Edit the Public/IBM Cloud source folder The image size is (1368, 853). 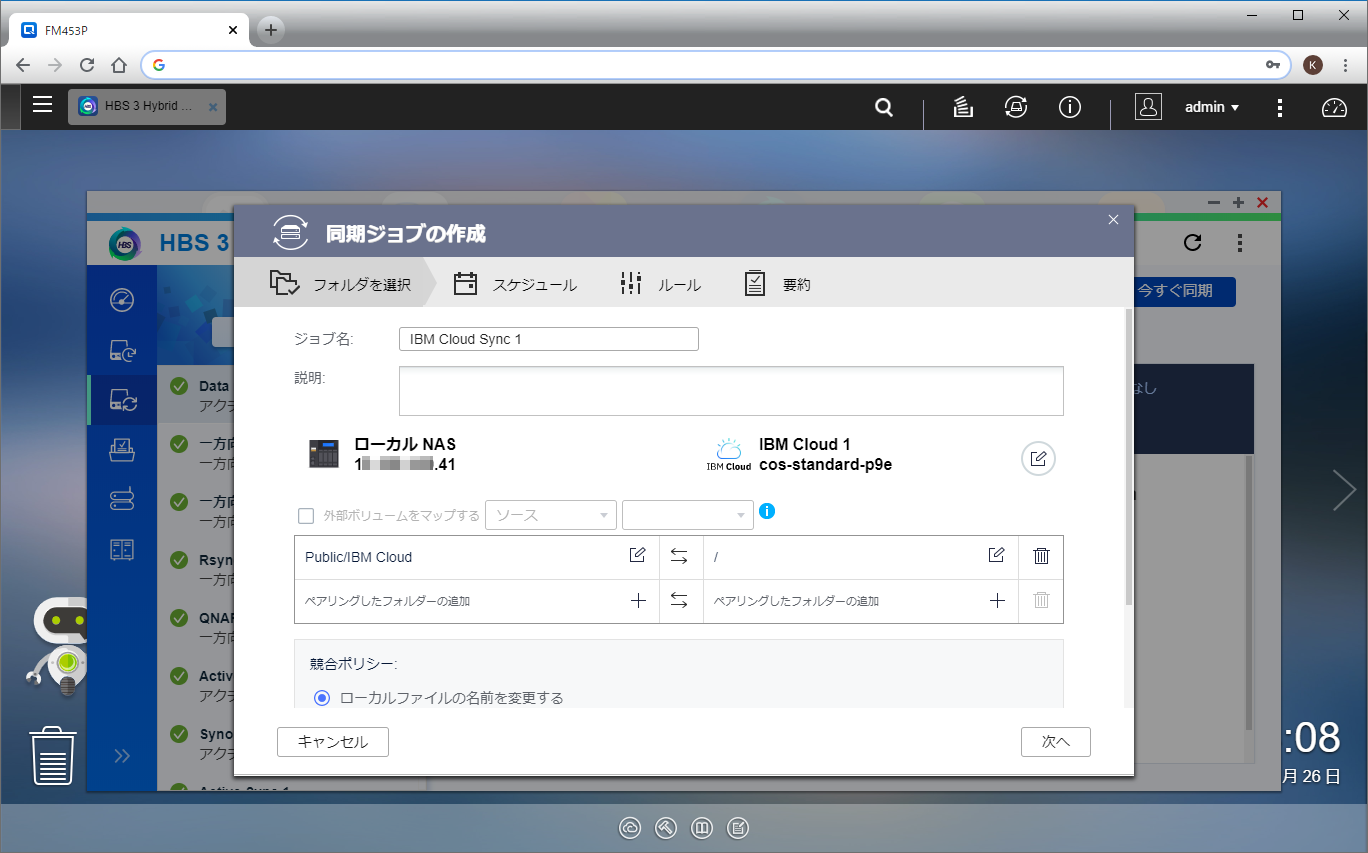(x=637, y=556)
